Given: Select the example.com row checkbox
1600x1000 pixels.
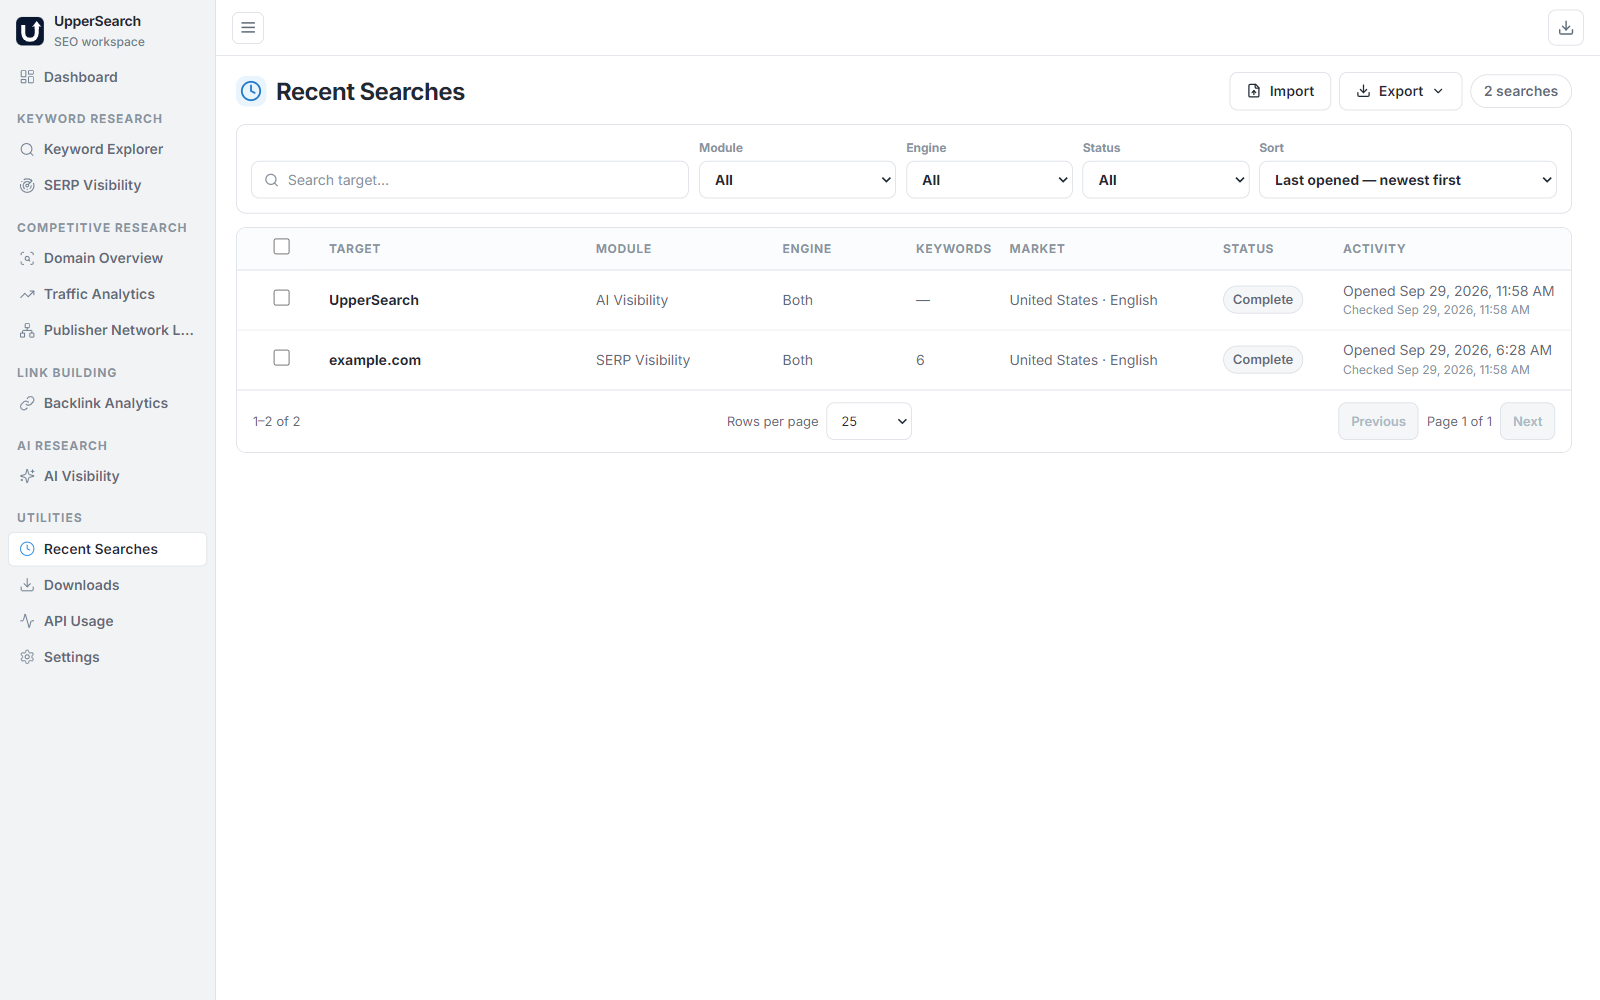Looking at the screenshot, I should pos(282,358).
